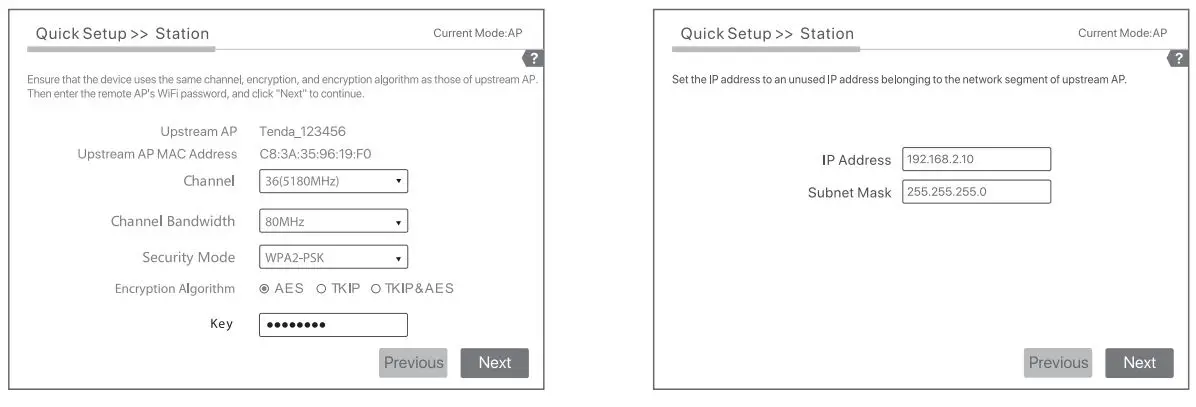The width and height of the screenshot is (1196, 407).
Task: Click the Subnet Mask input field
Action: [976, 192]
